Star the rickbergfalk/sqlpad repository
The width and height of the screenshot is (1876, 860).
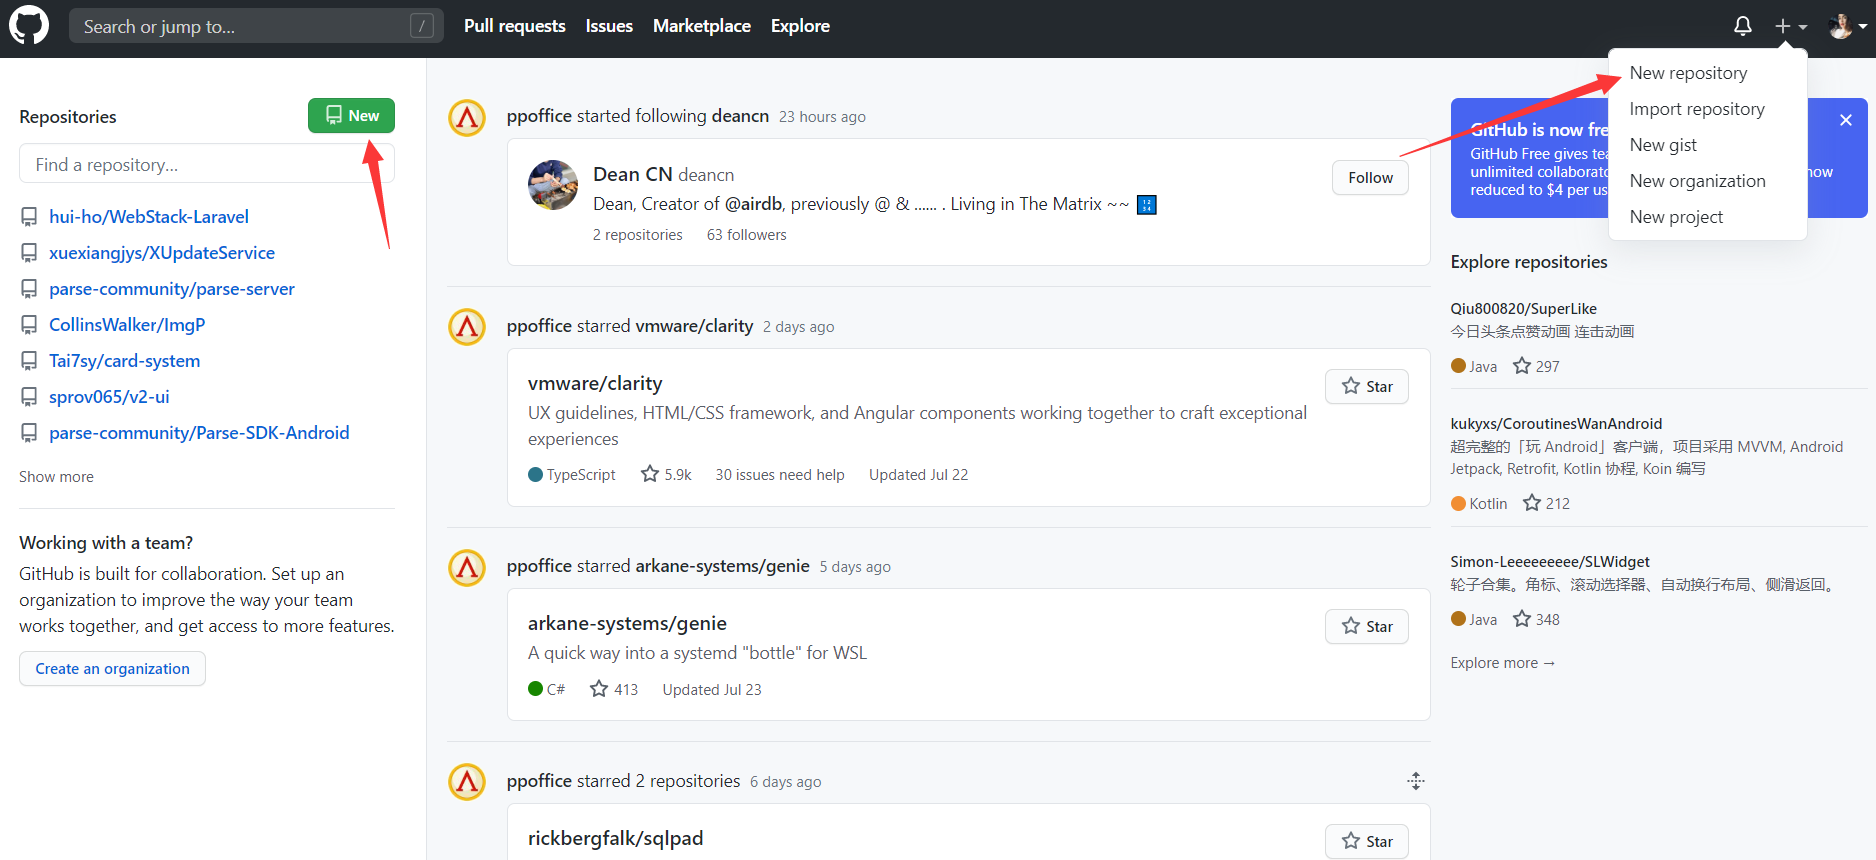(x=1367, y=842)
